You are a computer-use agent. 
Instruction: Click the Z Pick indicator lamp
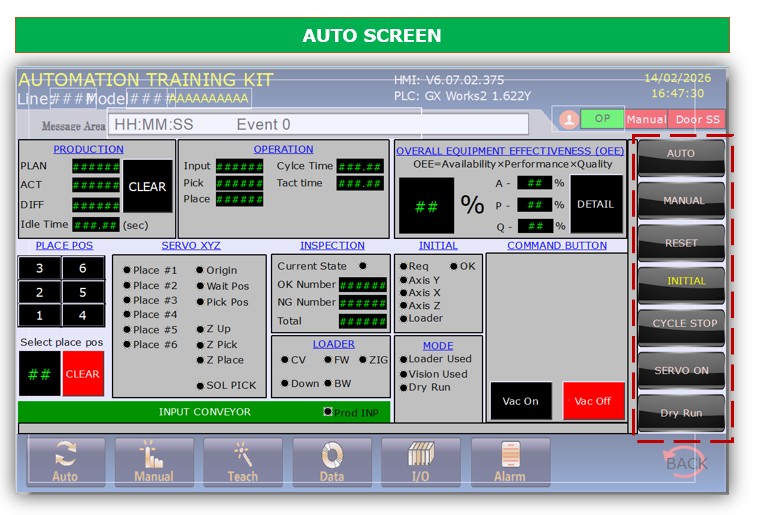[x=200, y=345]
